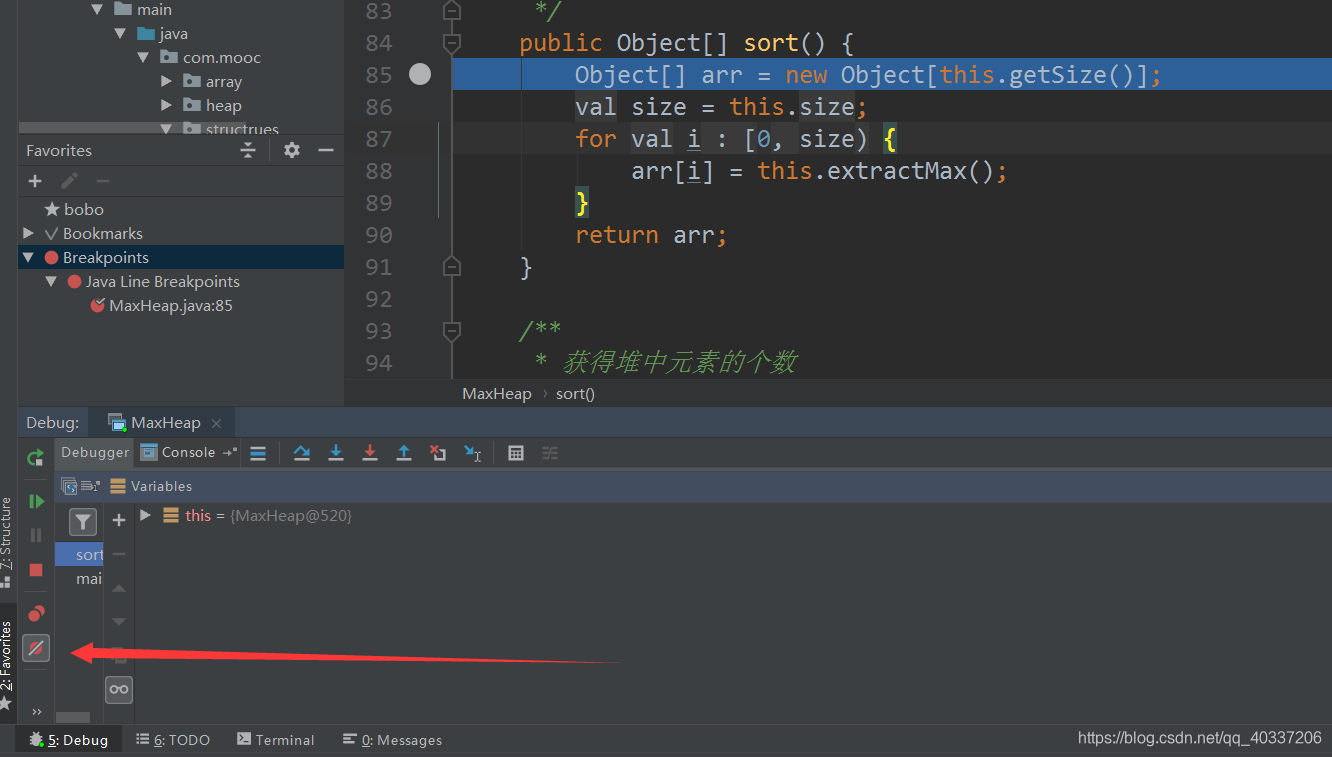Collapse the Breakpoints node
Viewport: 1332px width, 757px height.
coord(28,257)
